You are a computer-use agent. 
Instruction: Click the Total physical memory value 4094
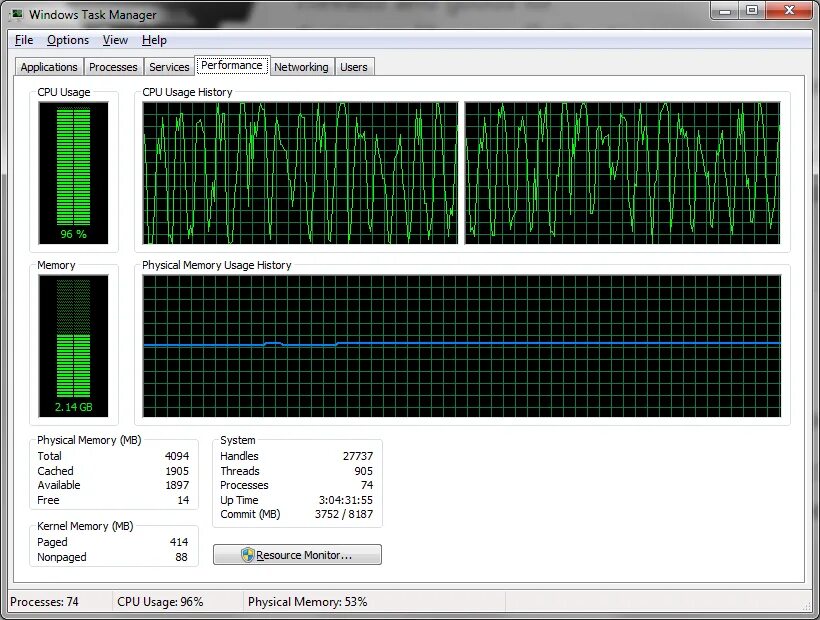coord(177,456)
